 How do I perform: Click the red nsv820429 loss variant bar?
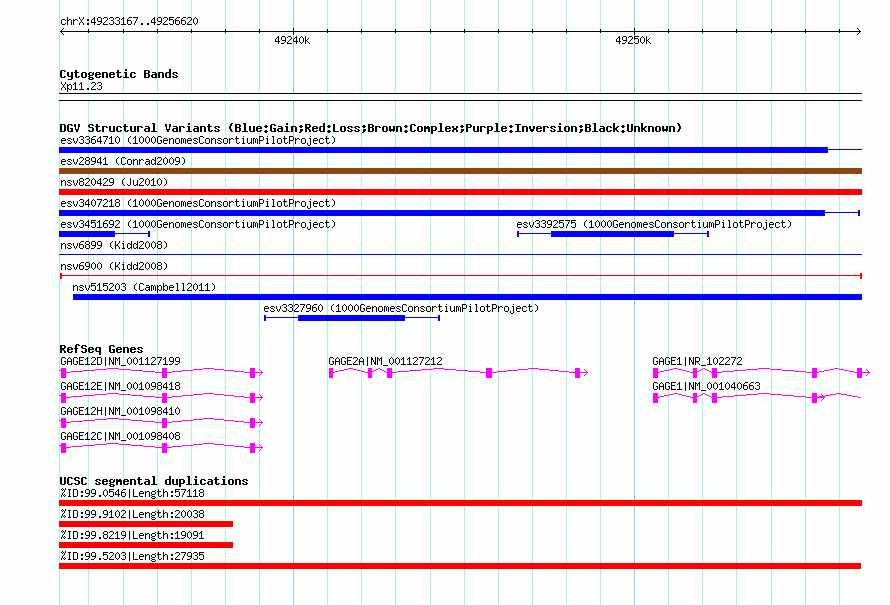460,192
